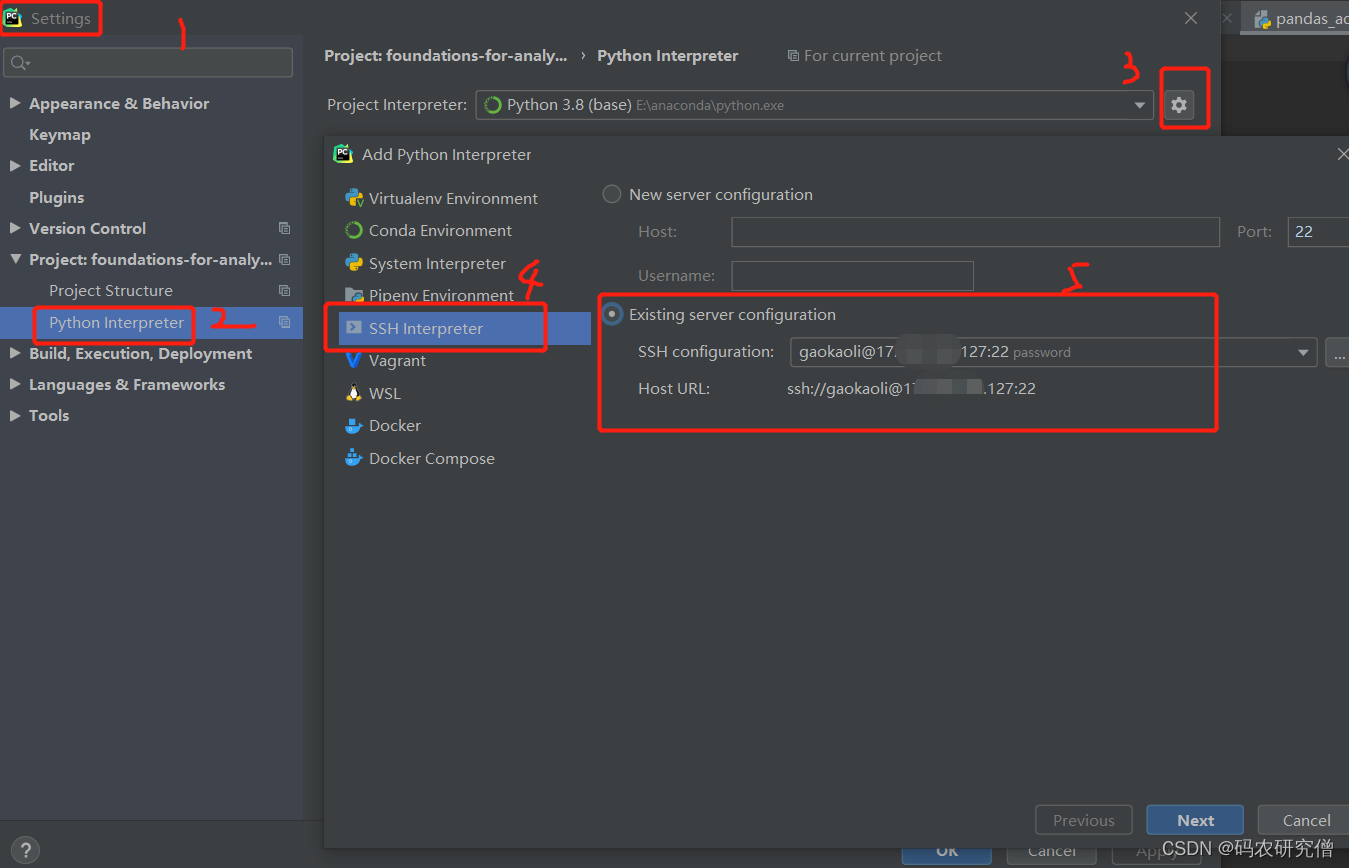Image resolution: width=1349 pixels, height=868 pixels.
Task: Click the copy icon beside Version Control
Action: tap(285, 228)
